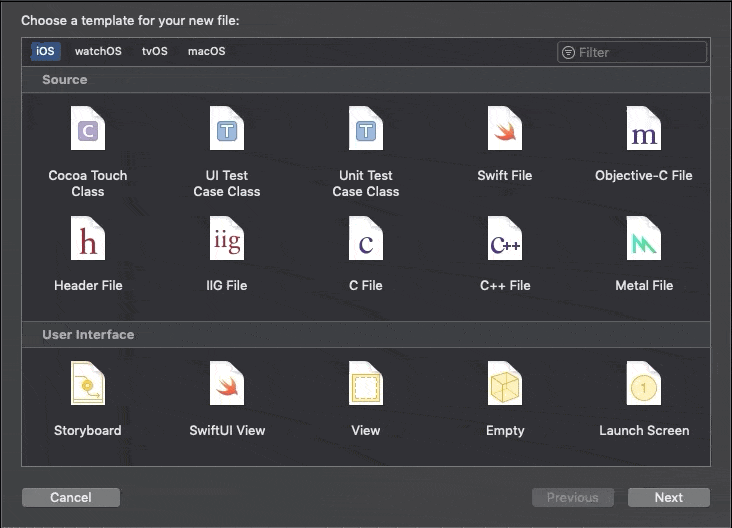
Task: Switch to the watchOS tab
Action: pyautogui.click(x=98, y=51)
